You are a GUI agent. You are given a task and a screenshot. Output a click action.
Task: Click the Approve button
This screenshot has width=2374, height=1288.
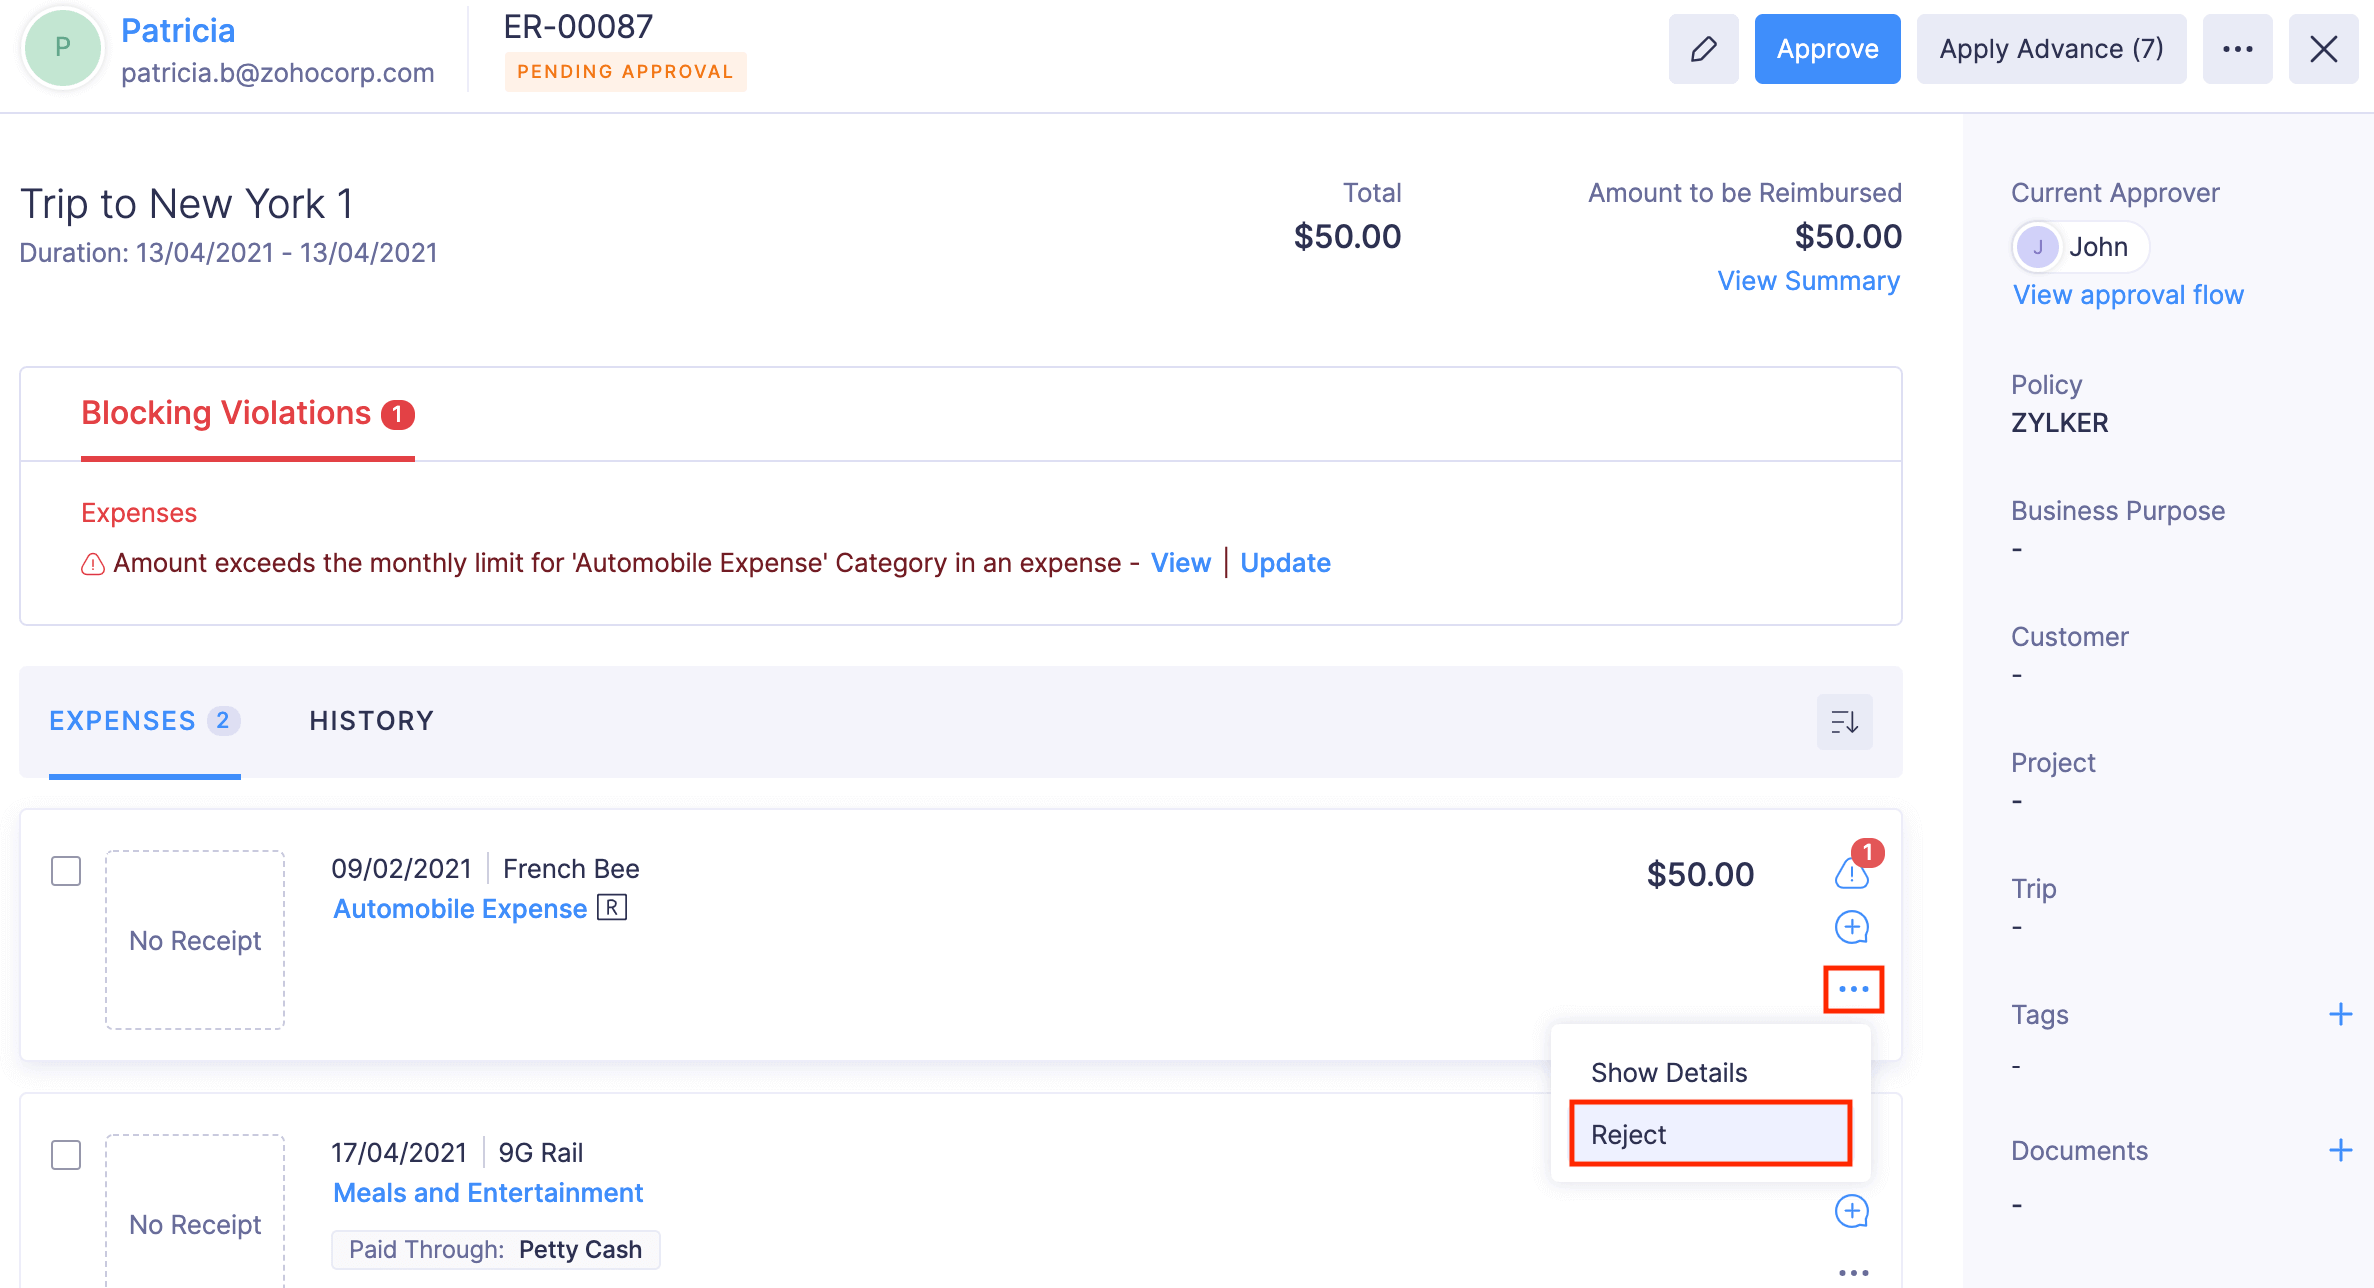point(1826,48)
